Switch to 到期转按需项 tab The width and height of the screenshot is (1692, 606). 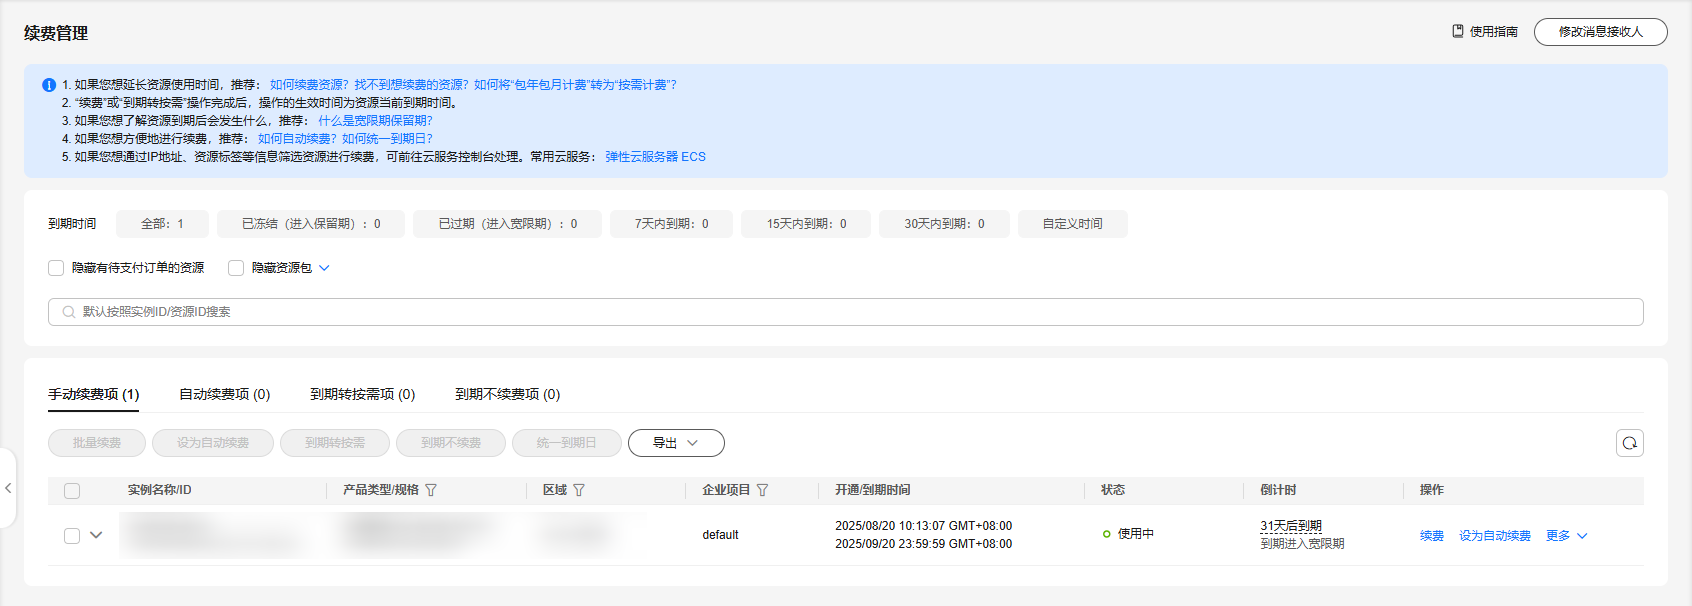(362, 394)
